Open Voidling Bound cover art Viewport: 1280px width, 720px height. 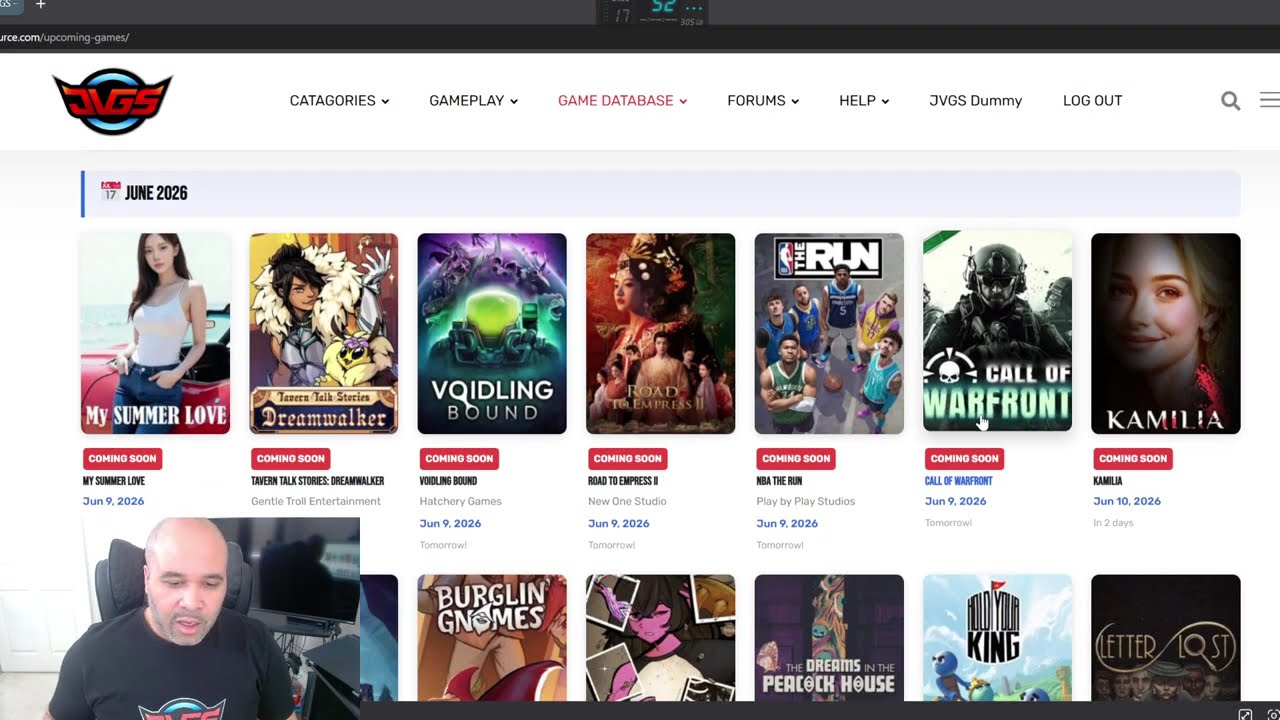coord(492,333)
